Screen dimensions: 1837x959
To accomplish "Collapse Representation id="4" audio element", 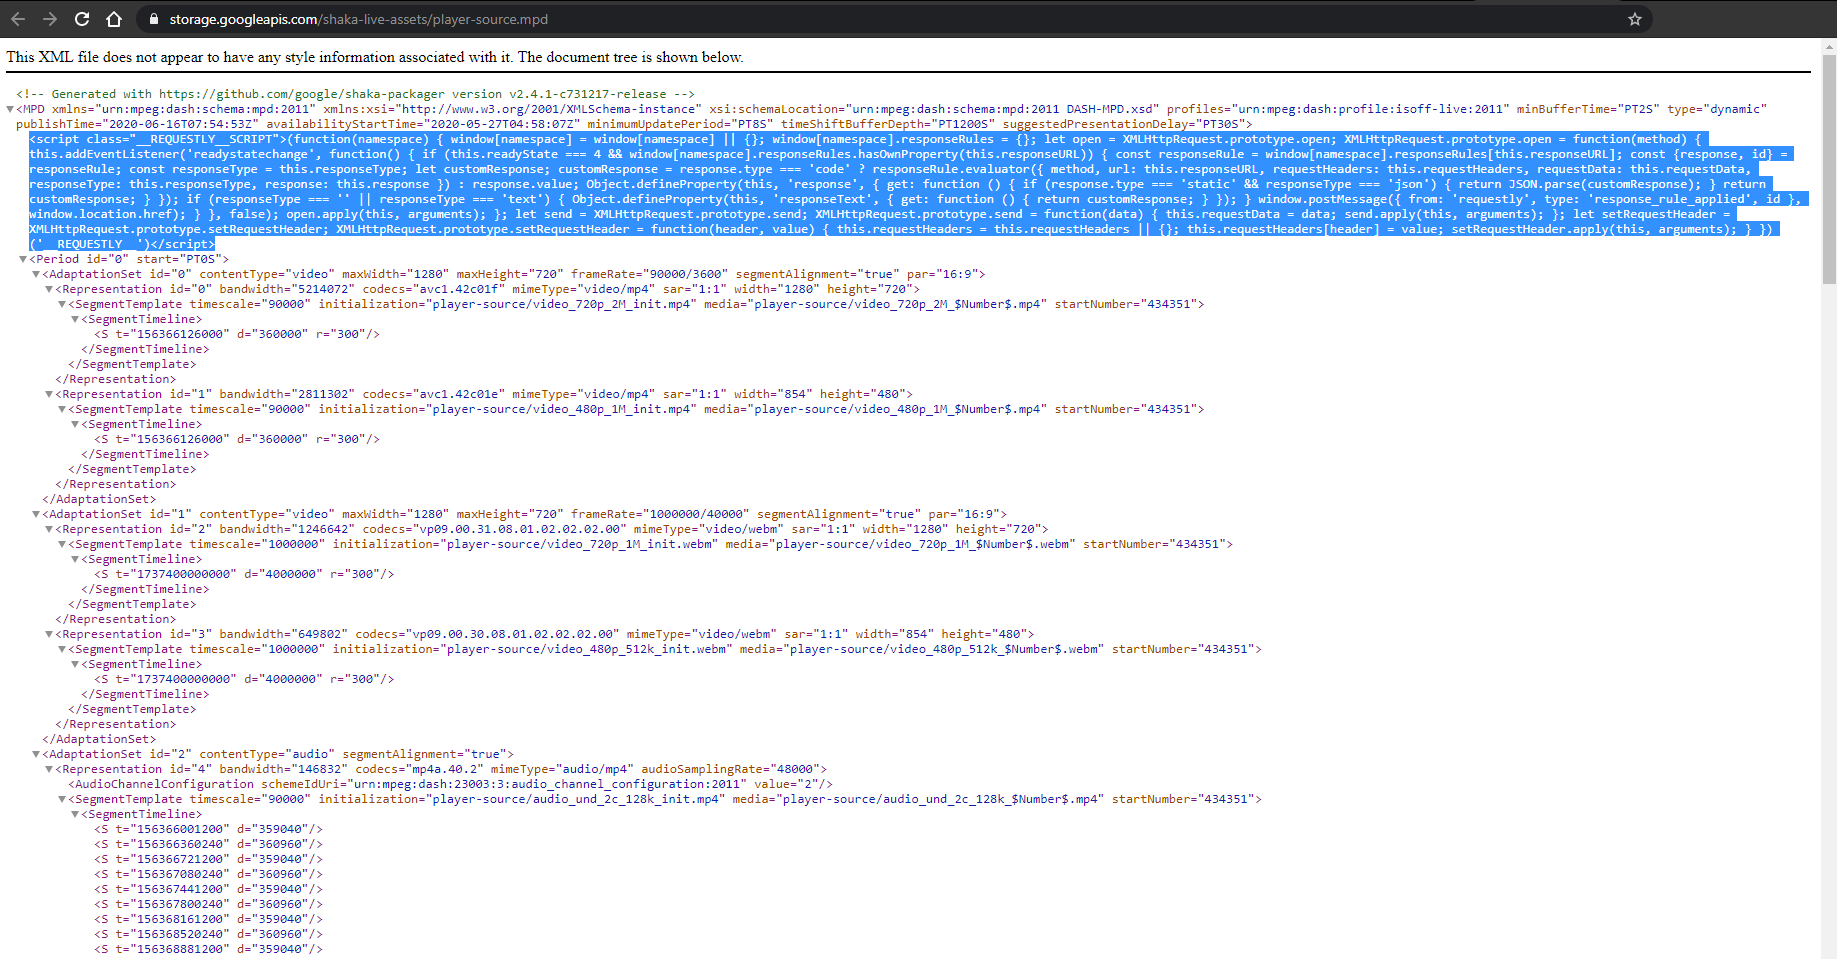I will click(x=51, y=768).
